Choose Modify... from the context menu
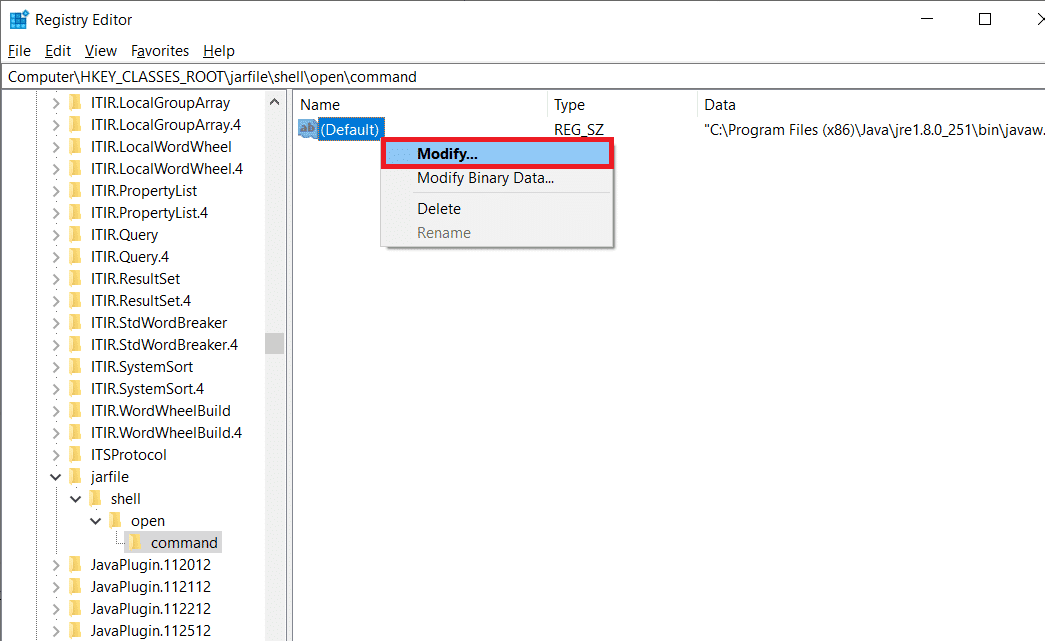The width and height of the screenshot is (1045, 641). pos(497,154)
